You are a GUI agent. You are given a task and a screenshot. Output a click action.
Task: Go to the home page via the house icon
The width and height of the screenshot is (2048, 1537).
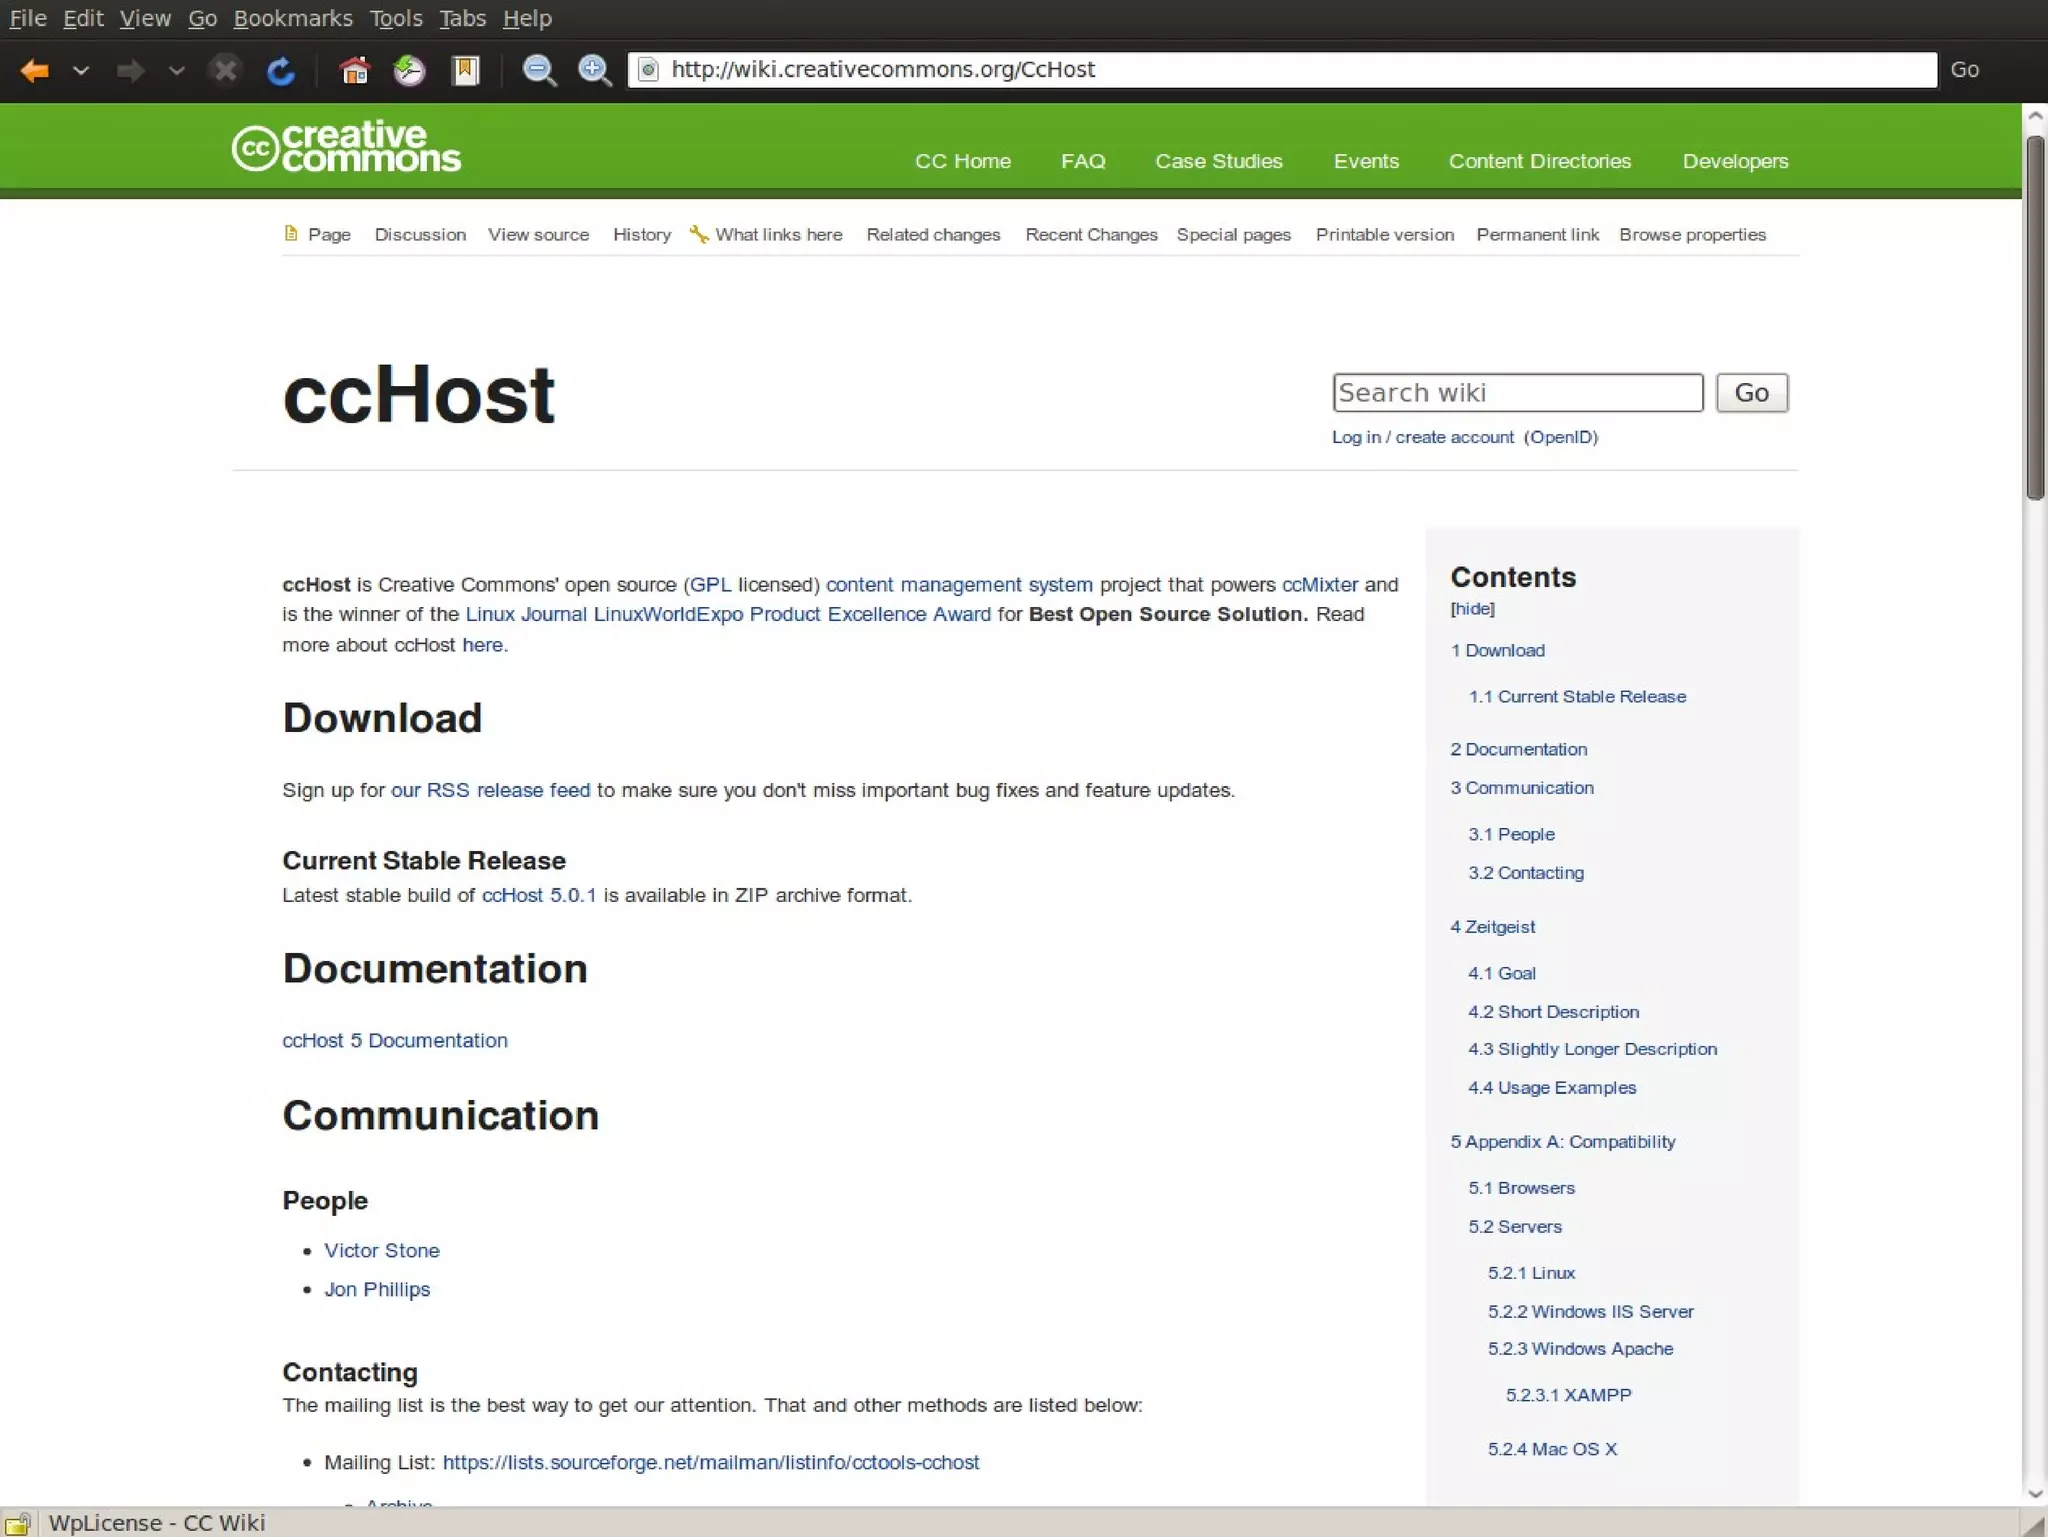click(x=354, y=71)
